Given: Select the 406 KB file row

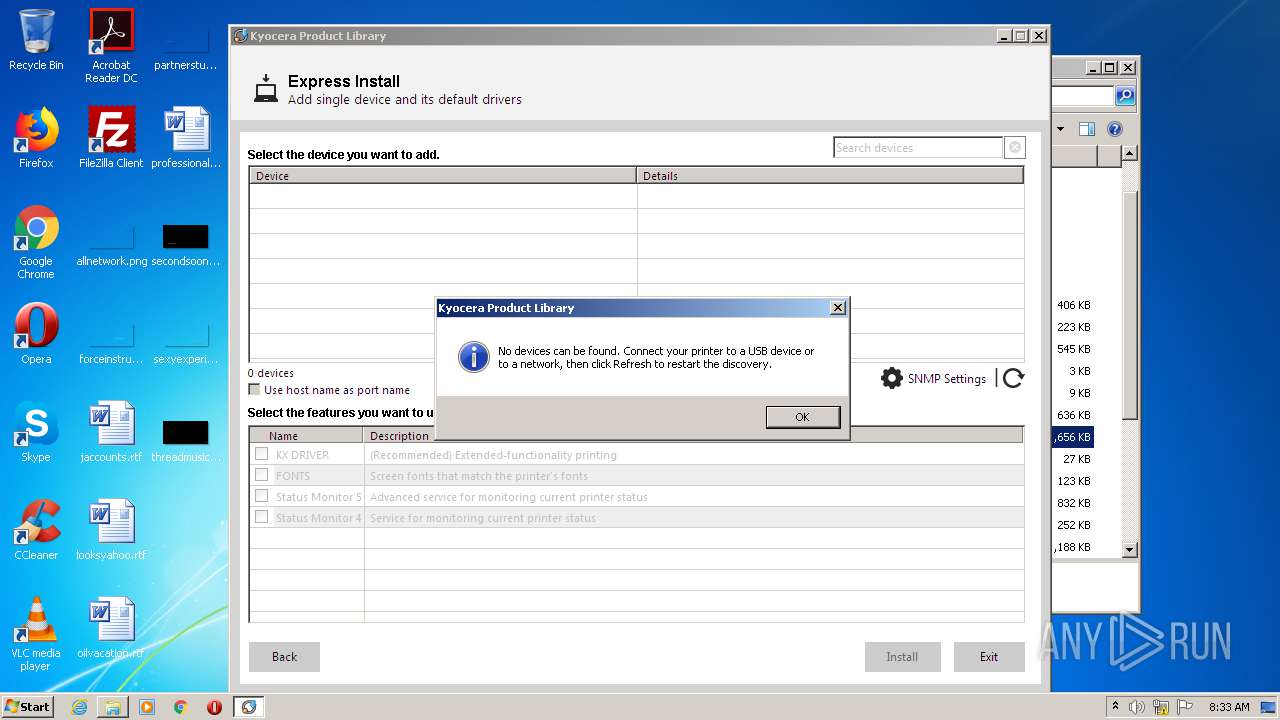Looking at the screenshot, I should 1073,305.
